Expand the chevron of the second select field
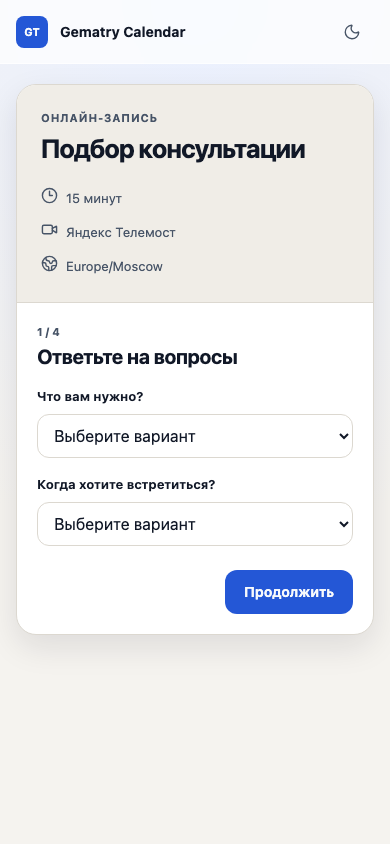 point(344,524)
